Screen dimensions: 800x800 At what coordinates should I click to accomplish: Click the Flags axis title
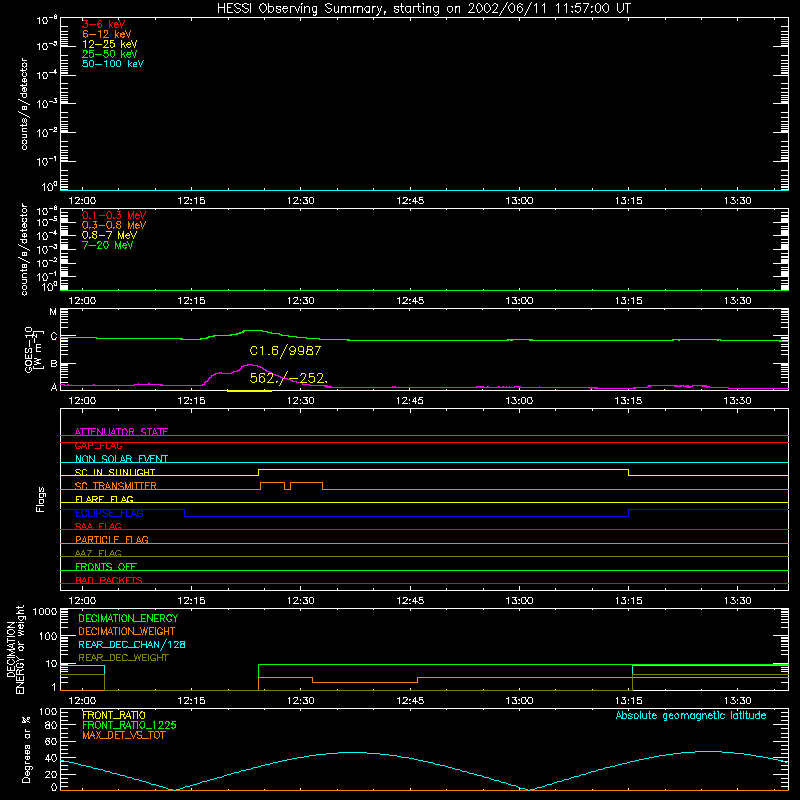click(41, 499)
